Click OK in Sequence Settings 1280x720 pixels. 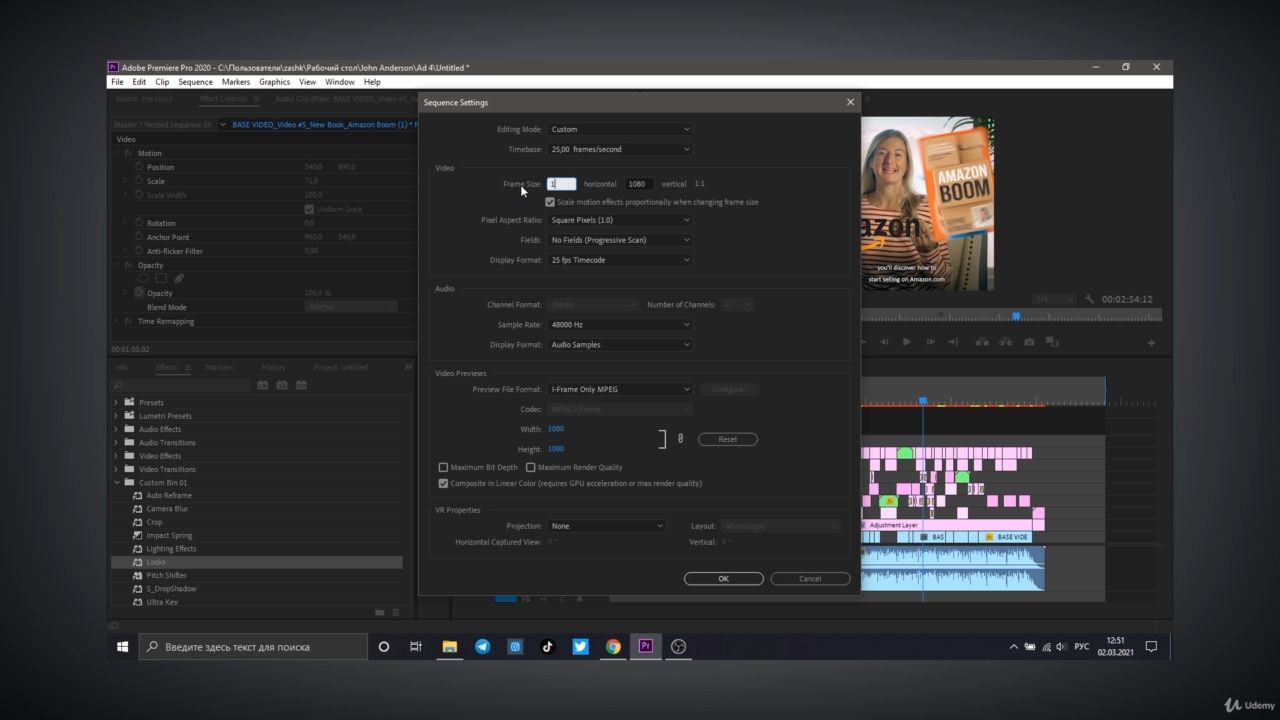(723, 579)
